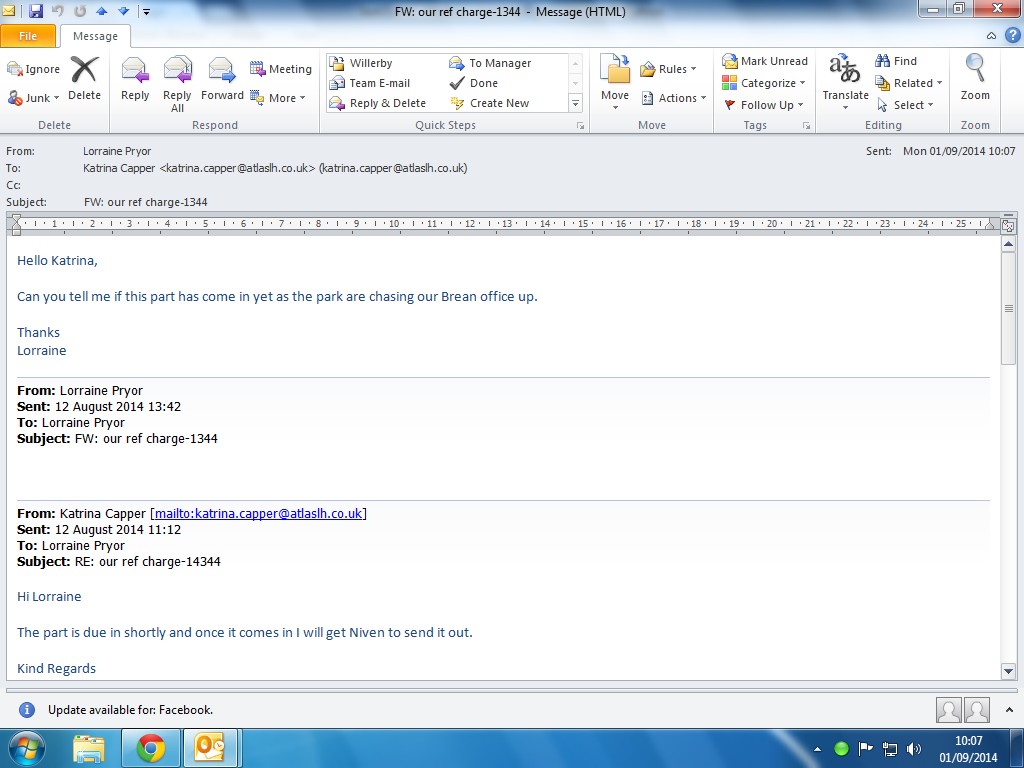Click the second contact photo placeholder

click(x=977, y=710)
